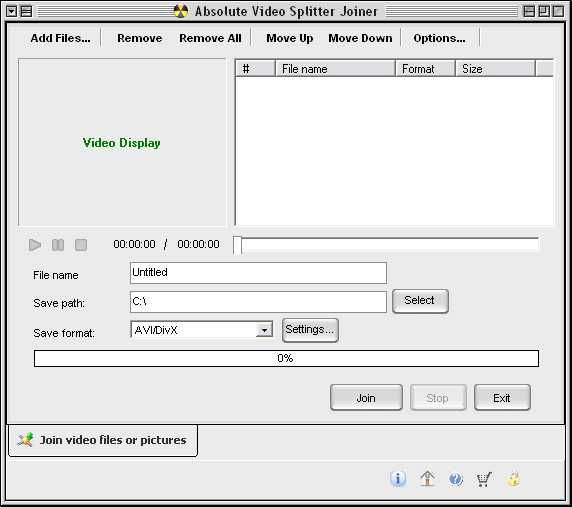The width and height of the screenshot is (572, 507).
Task: Click the video seek slider handle
Action: (x=237, y=245)
